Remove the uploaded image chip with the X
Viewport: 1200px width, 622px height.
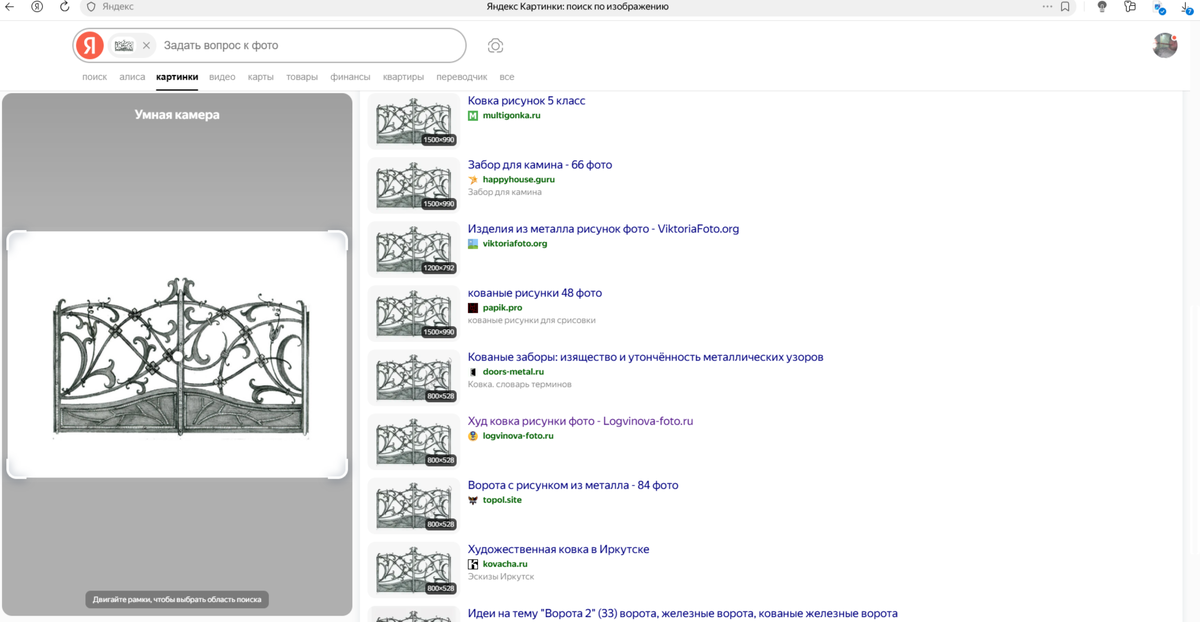[x=146, y=45]
